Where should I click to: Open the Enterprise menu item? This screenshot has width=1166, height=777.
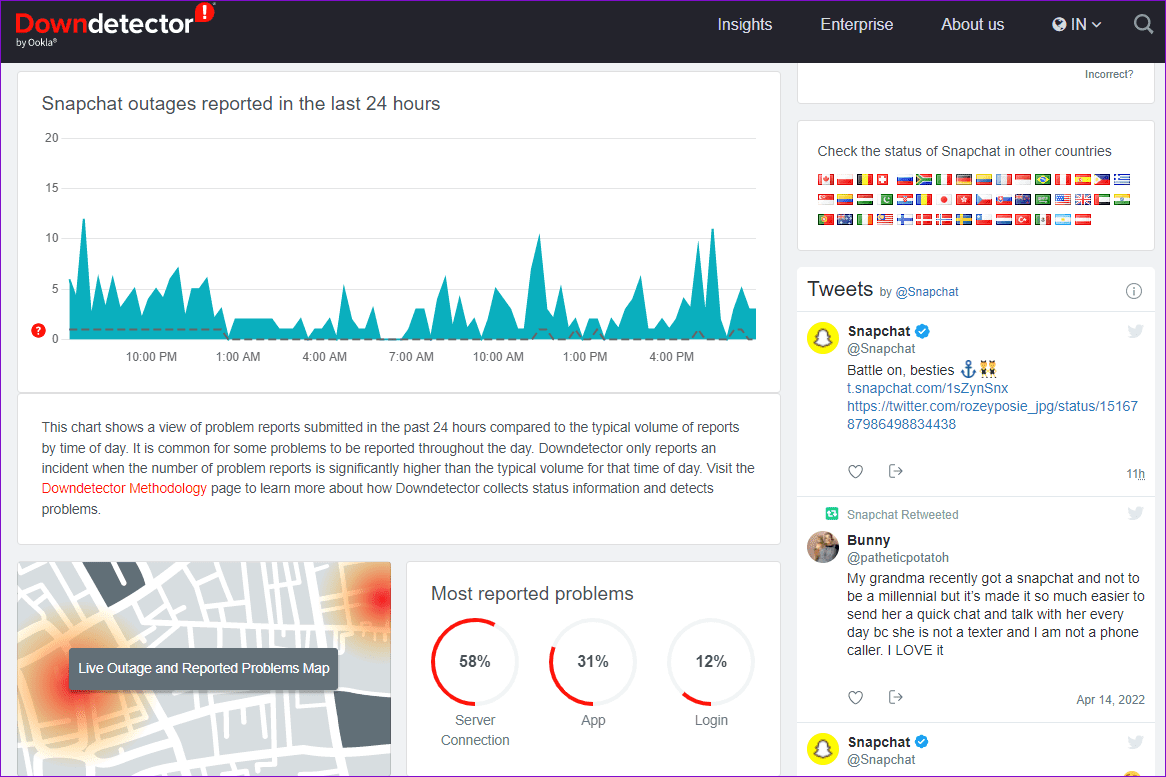click(x=857, y=24)
